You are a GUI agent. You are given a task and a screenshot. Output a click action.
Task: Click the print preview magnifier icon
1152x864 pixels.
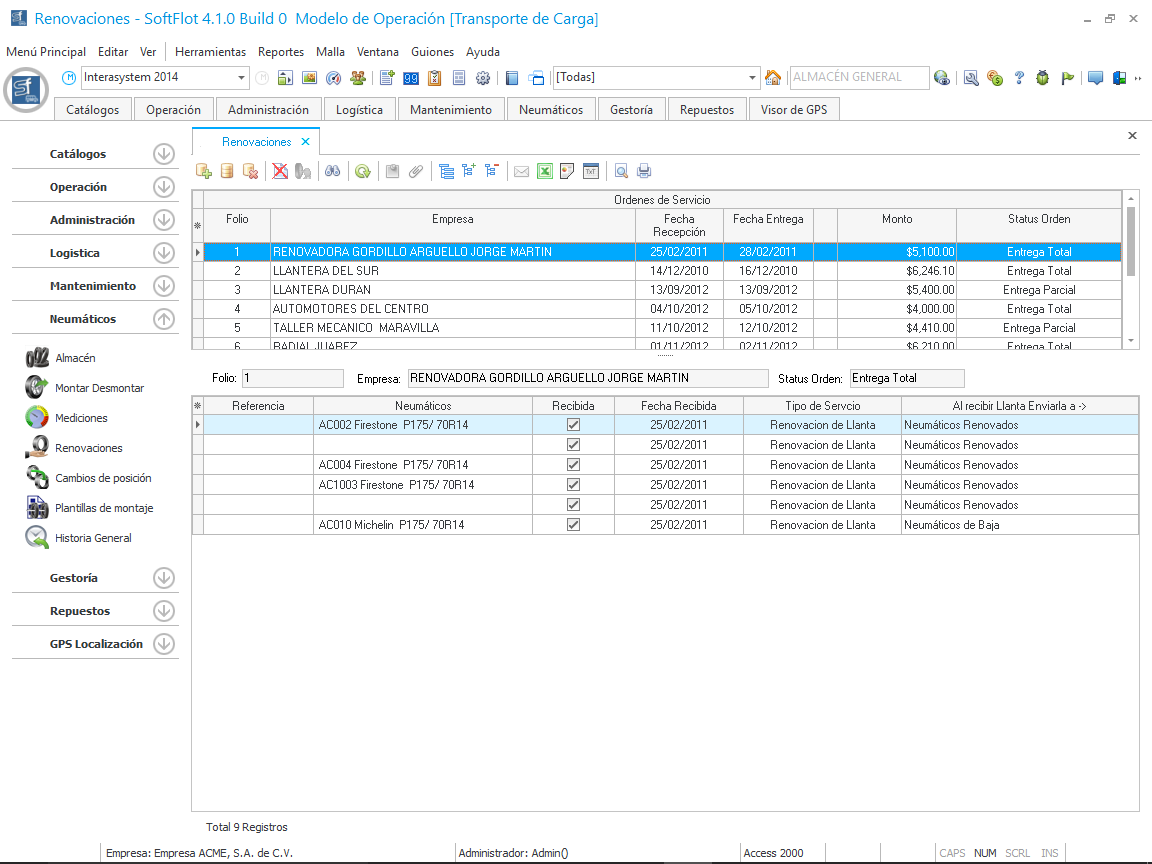coord(621,171)
